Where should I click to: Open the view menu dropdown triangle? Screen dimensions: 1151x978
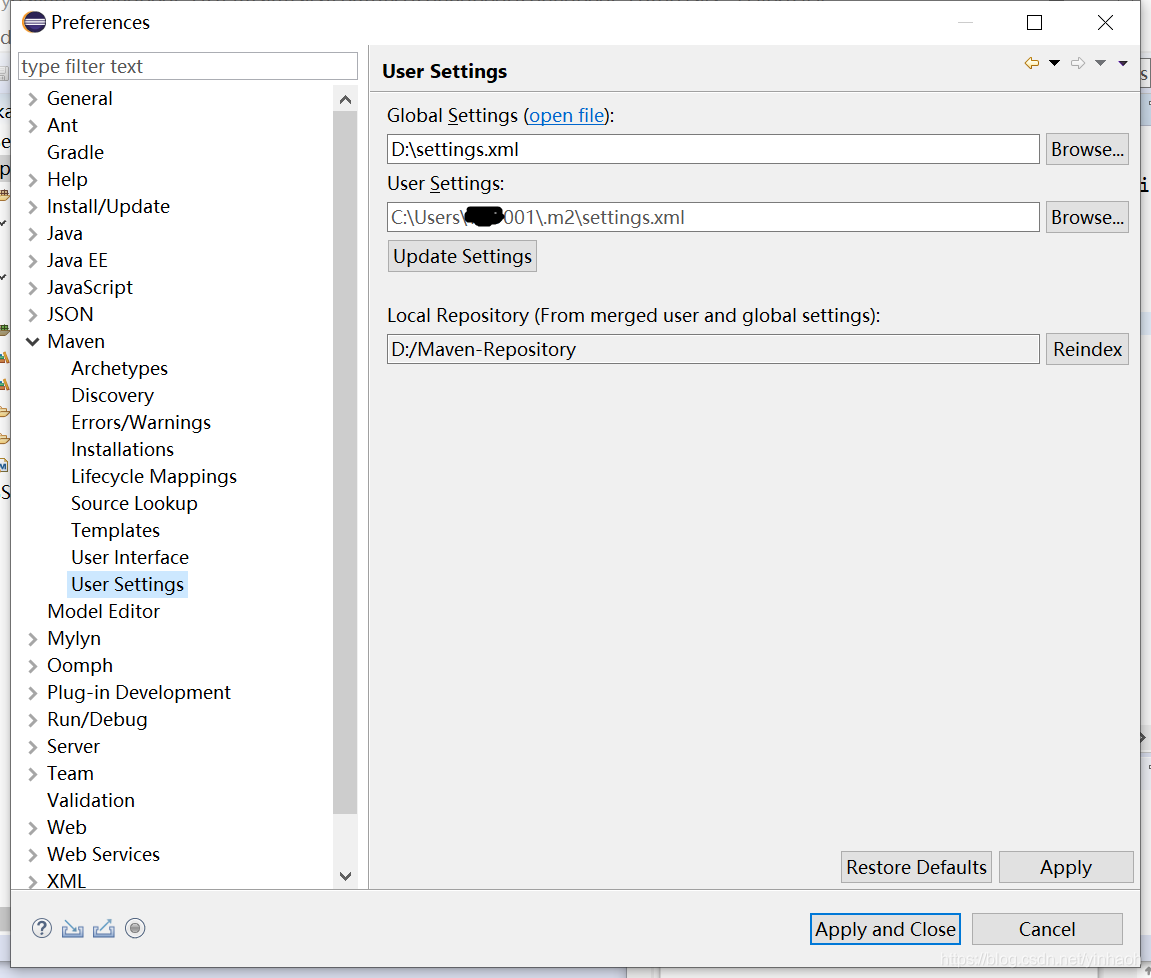pyautogui.click(x=1123, y=63)
